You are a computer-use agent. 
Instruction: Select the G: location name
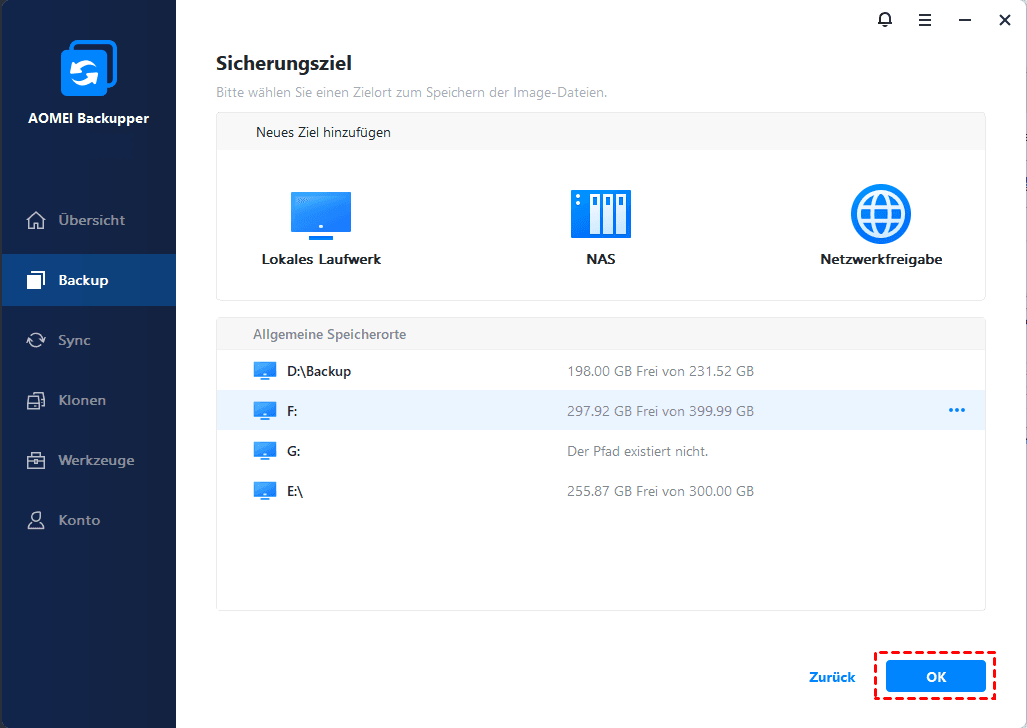pyautogui.click(x=293, y=451)
